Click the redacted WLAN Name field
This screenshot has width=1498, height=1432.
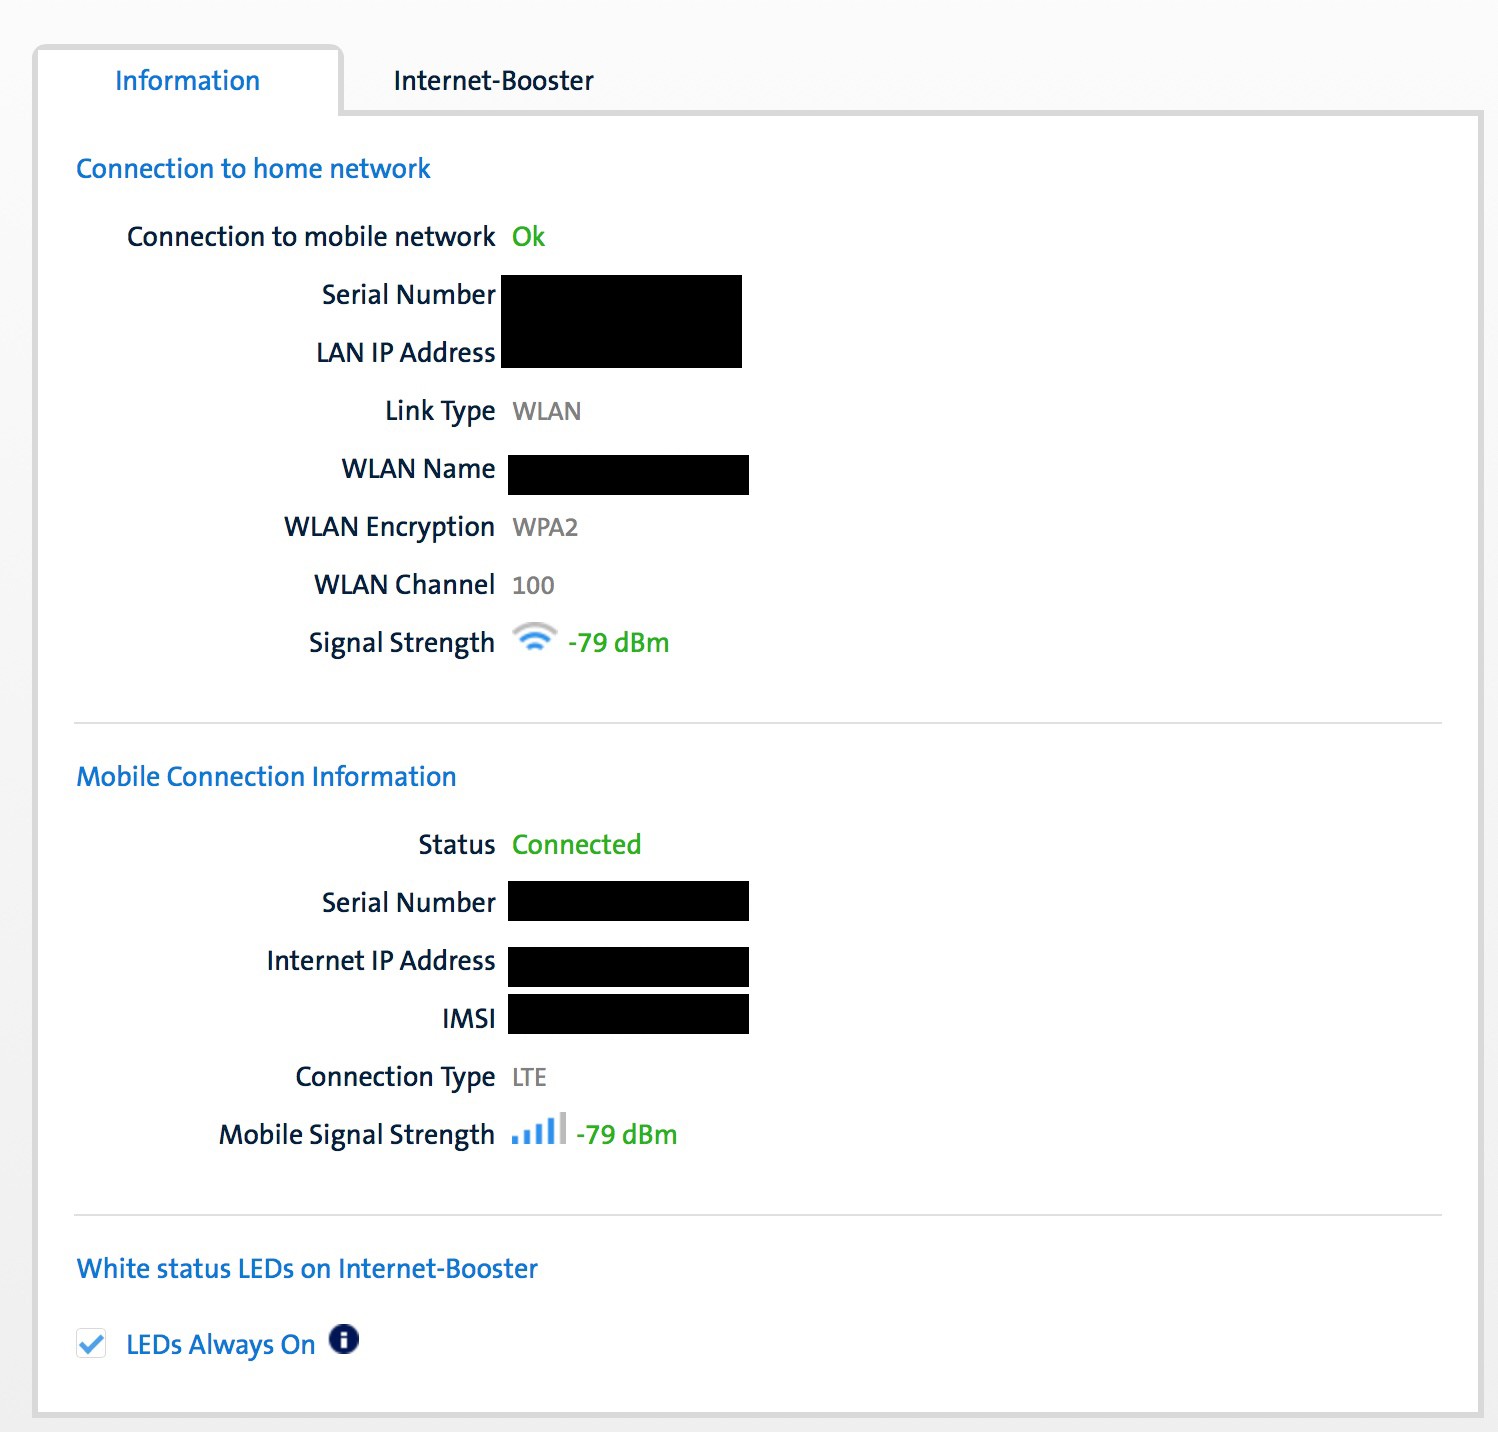click(628, 475)
